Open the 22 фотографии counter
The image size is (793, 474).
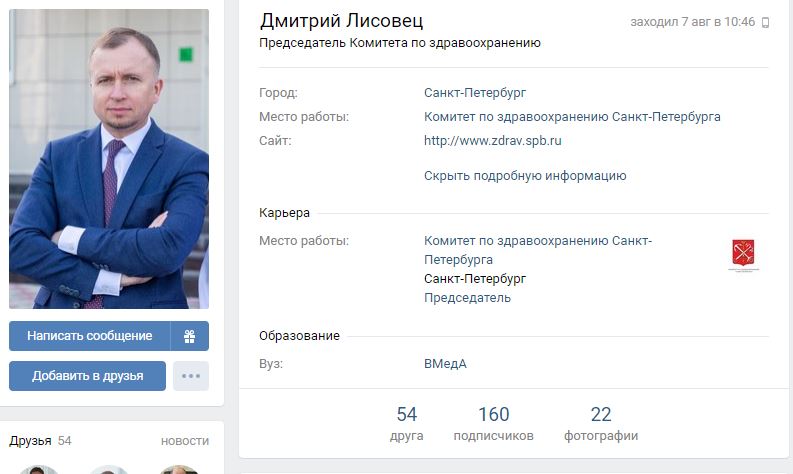click(x=601, y=424)
